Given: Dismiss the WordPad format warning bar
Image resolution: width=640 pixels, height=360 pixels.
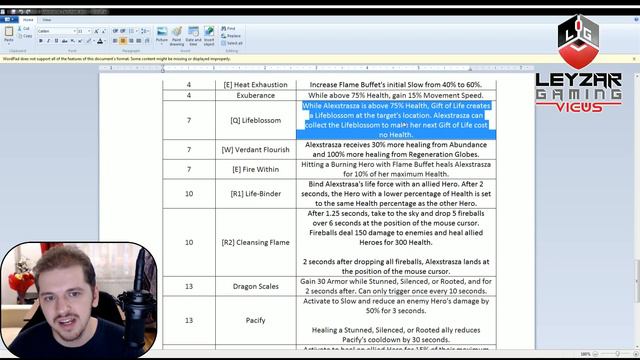Looking at the screenshot, I should 634,59.
